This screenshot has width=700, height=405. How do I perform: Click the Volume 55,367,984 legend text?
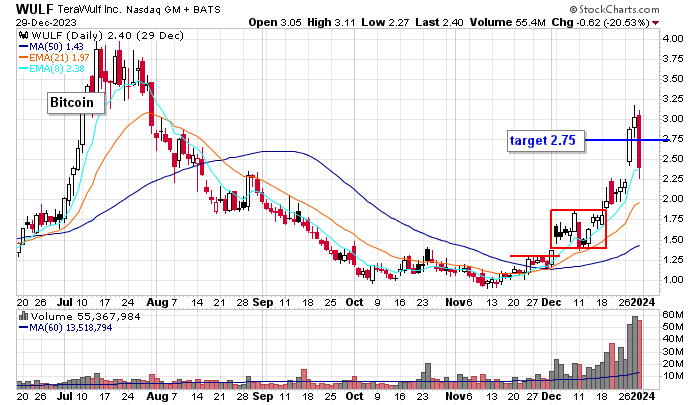(x=85, y=317)
